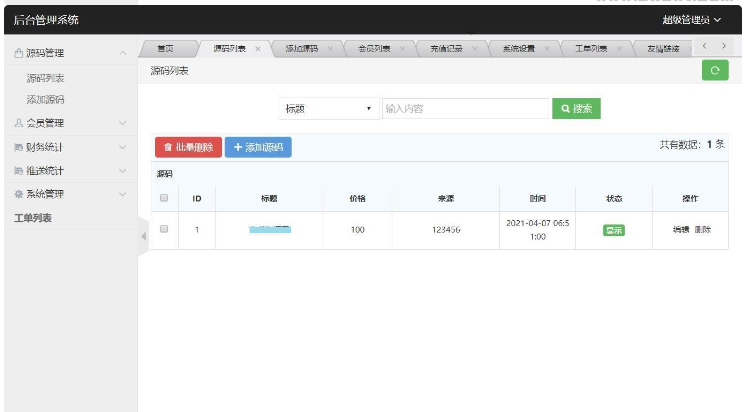This screenshot has height=412, width=755.
Task: Expand the 推送统计 menu section
Action: tap(123, 171)
